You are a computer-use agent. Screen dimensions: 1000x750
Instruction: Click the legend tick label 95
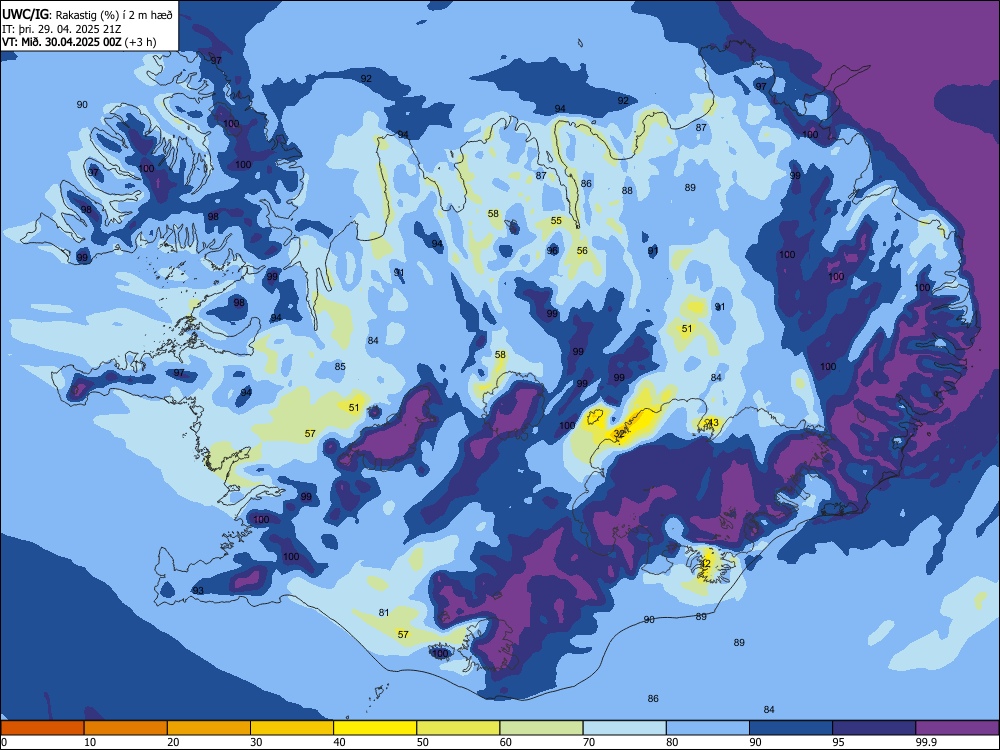point(839,742)
